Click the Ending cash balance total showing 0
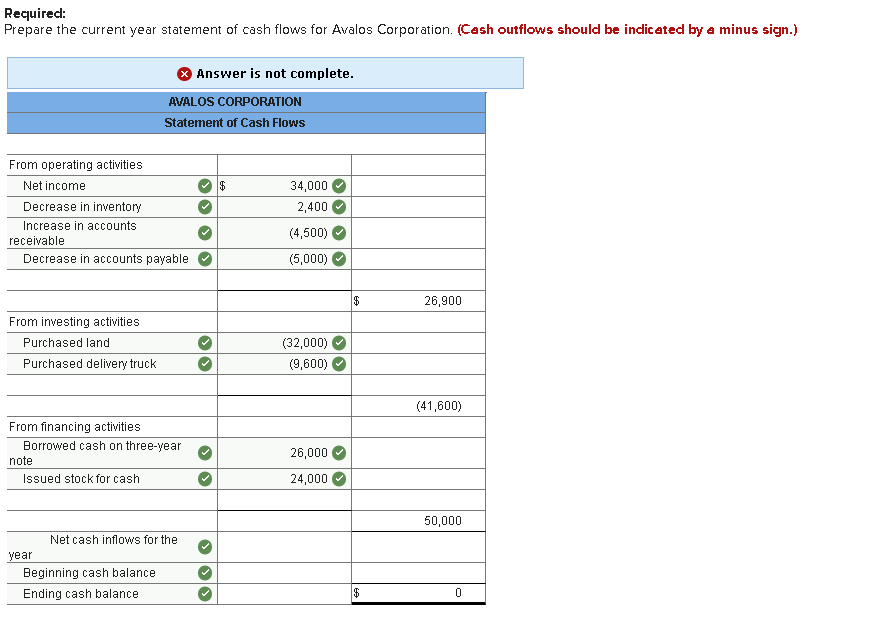The image size is (885, 617). (418, 593)
